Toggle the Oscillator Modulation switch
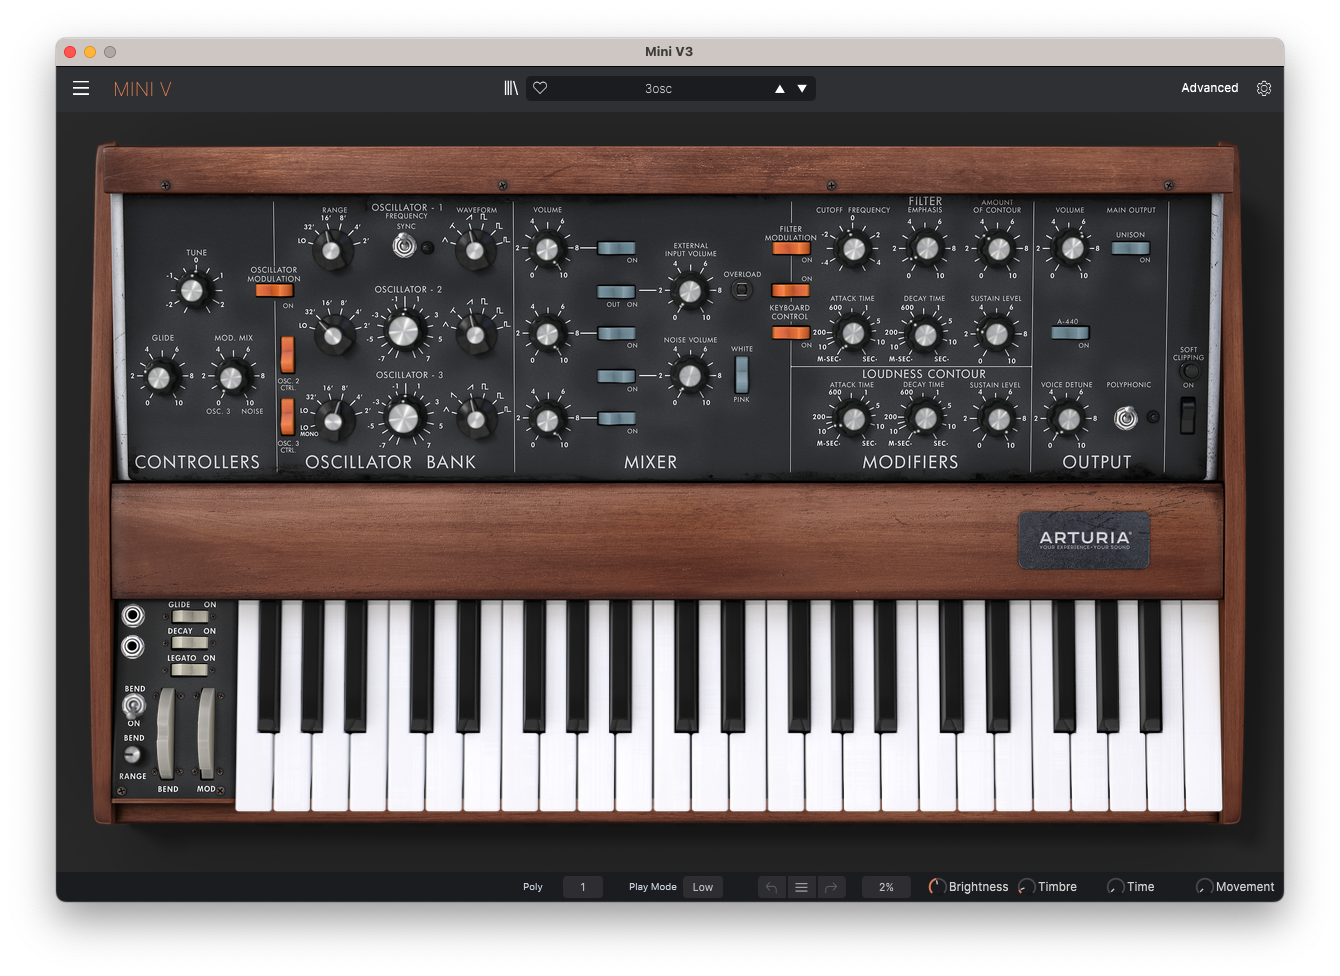 (273, 291)
